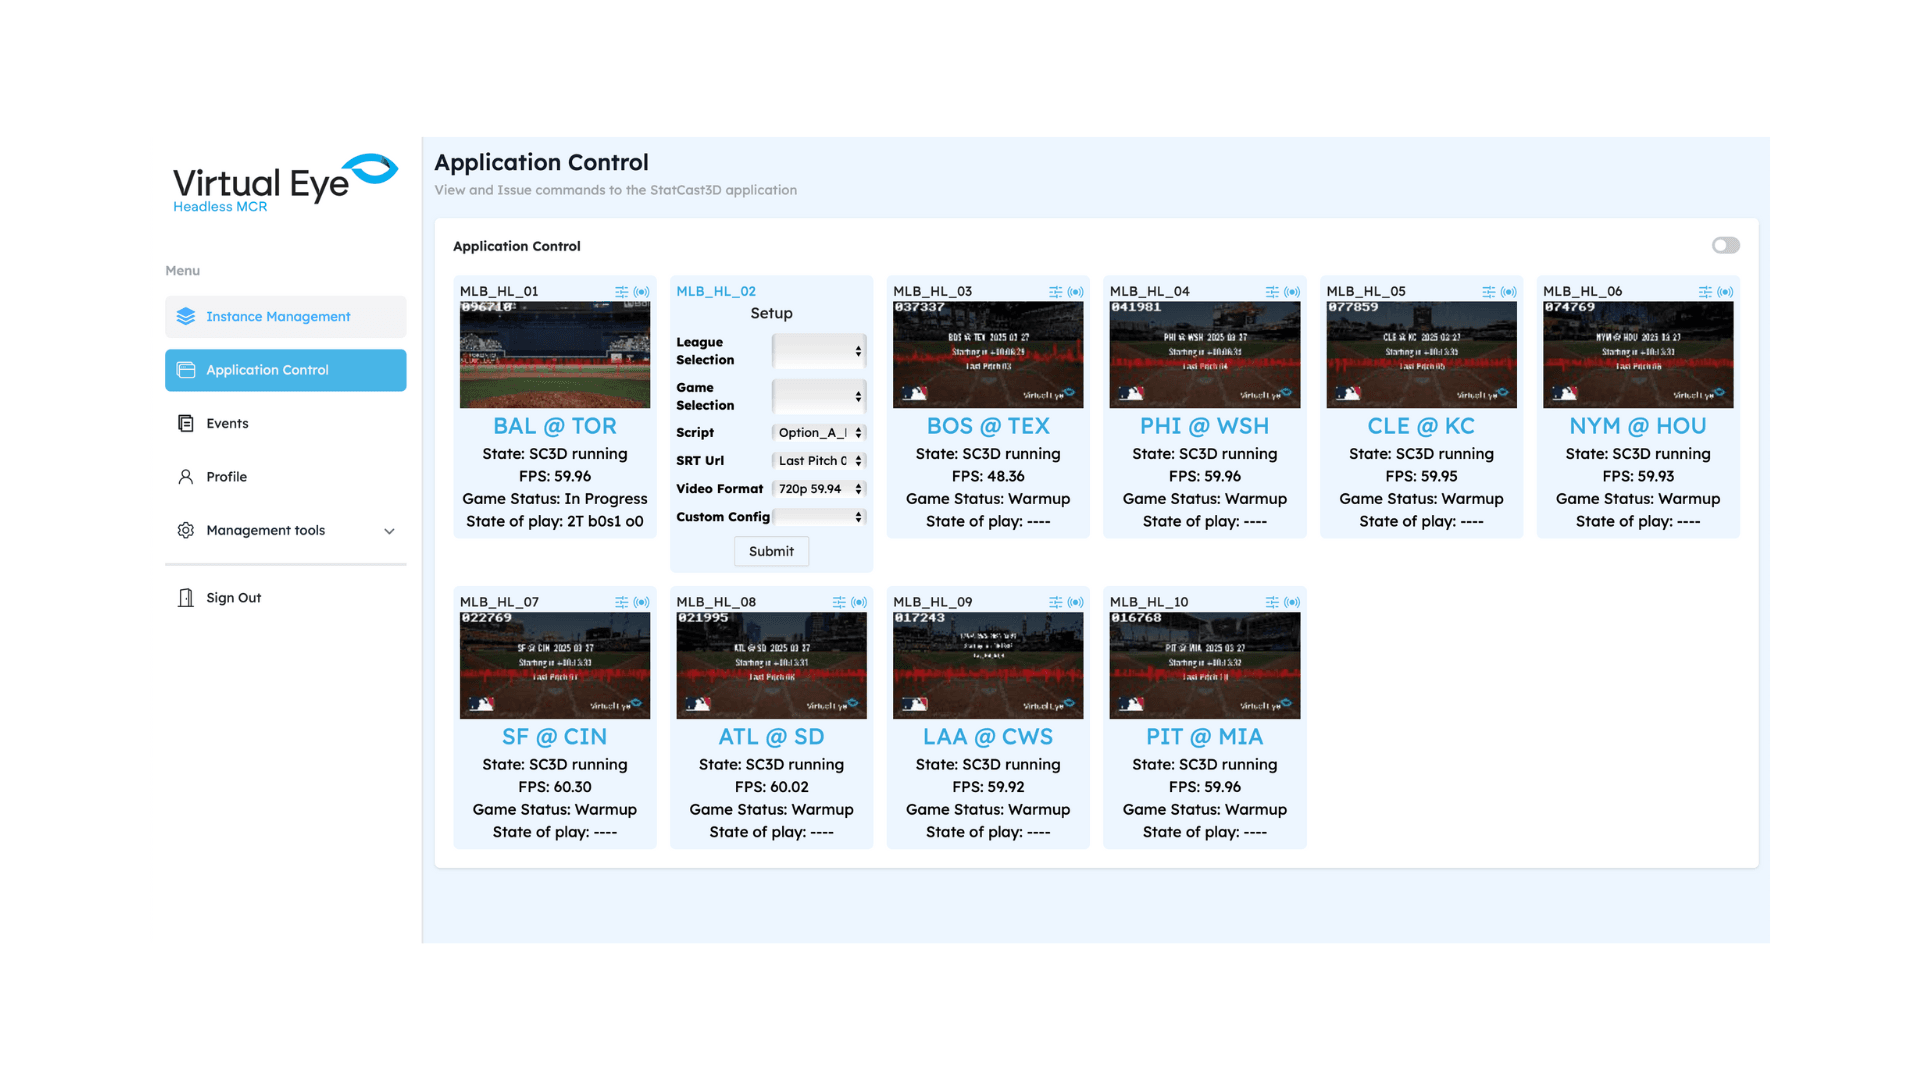Click the BAL @ TOR game link
Image resolution: width=1920 pixels, height=1080 pixels.
555,426
